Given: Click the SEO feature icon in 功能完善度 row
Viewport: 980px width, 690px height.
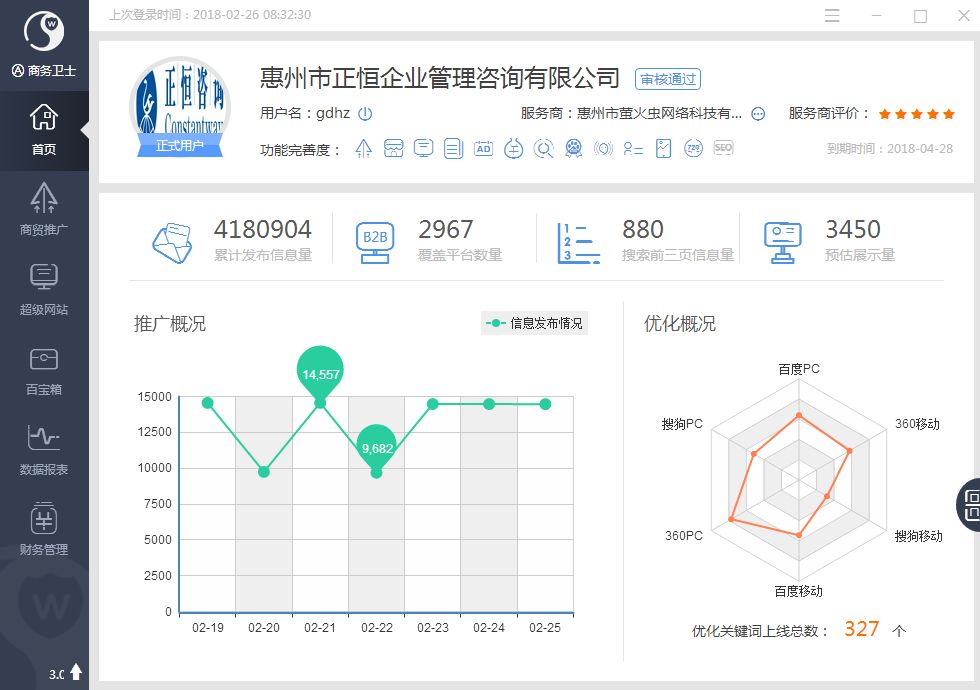Looking at the screenshot, I should (722, 148).
